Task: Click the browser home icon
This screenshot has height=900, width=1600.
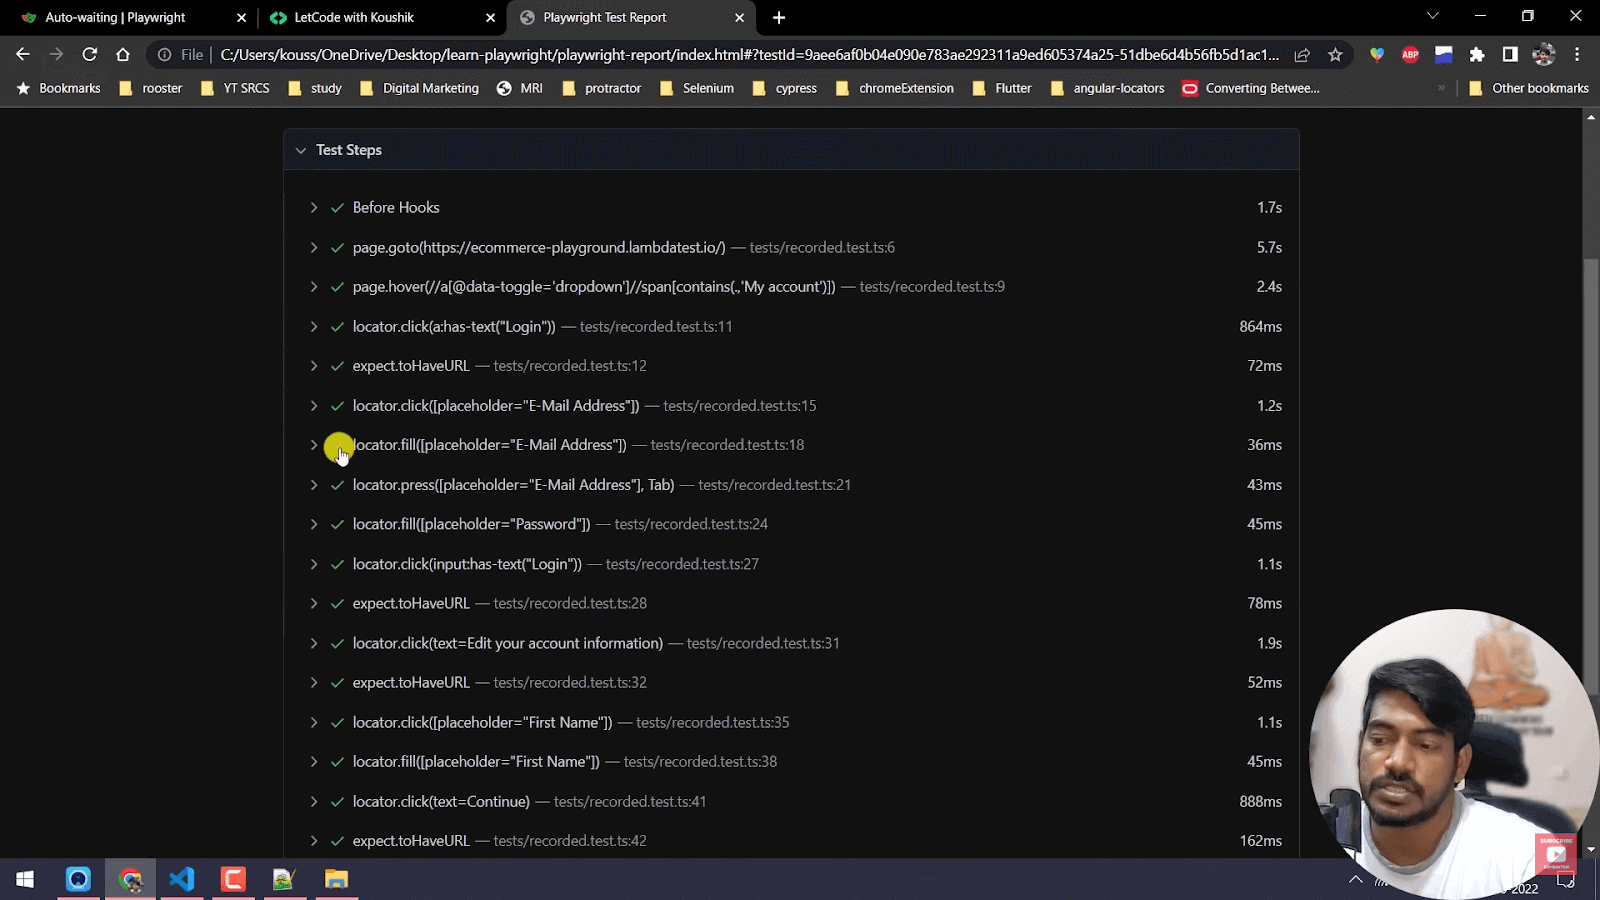Action: [x=123, y=55]
